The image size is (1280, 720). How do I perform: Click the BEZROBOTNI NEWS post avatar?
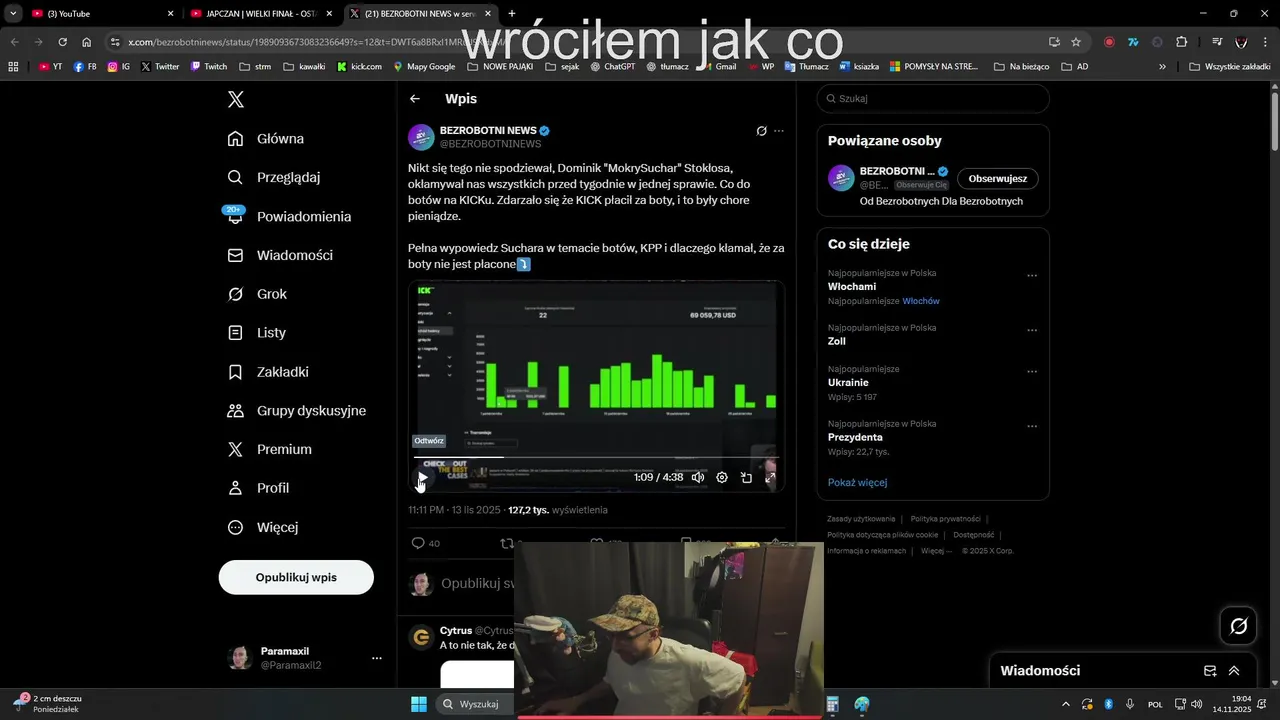tap(421, 137)
